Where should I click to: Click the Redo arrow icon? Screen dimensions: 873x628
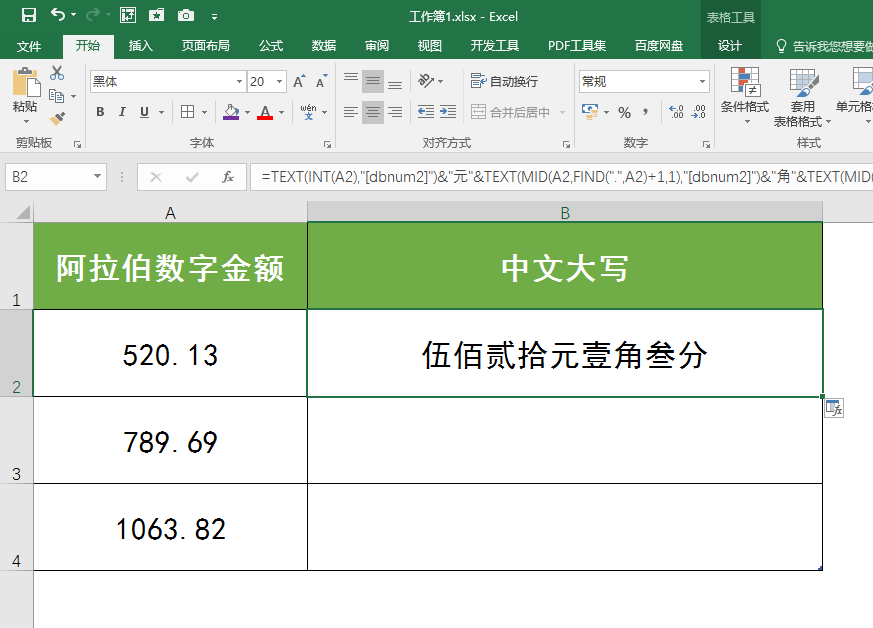coord(93,15)
